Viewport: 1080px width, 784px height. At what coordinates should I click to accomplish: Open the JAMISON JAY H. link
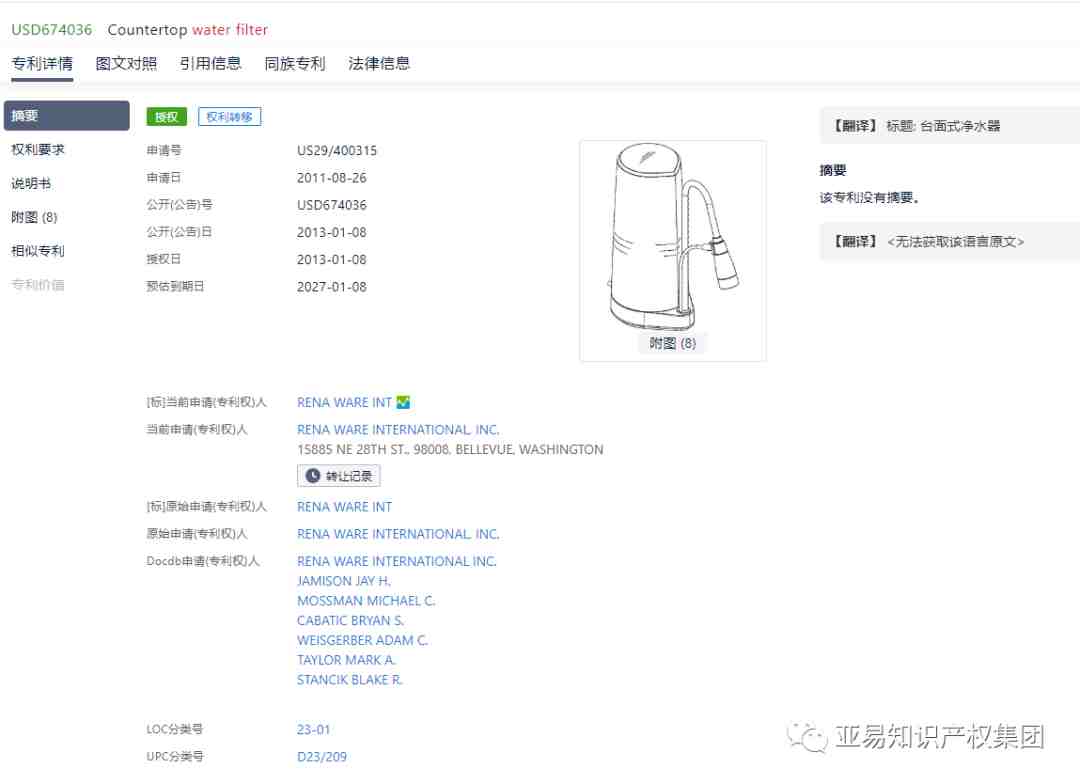click(344, 581)
